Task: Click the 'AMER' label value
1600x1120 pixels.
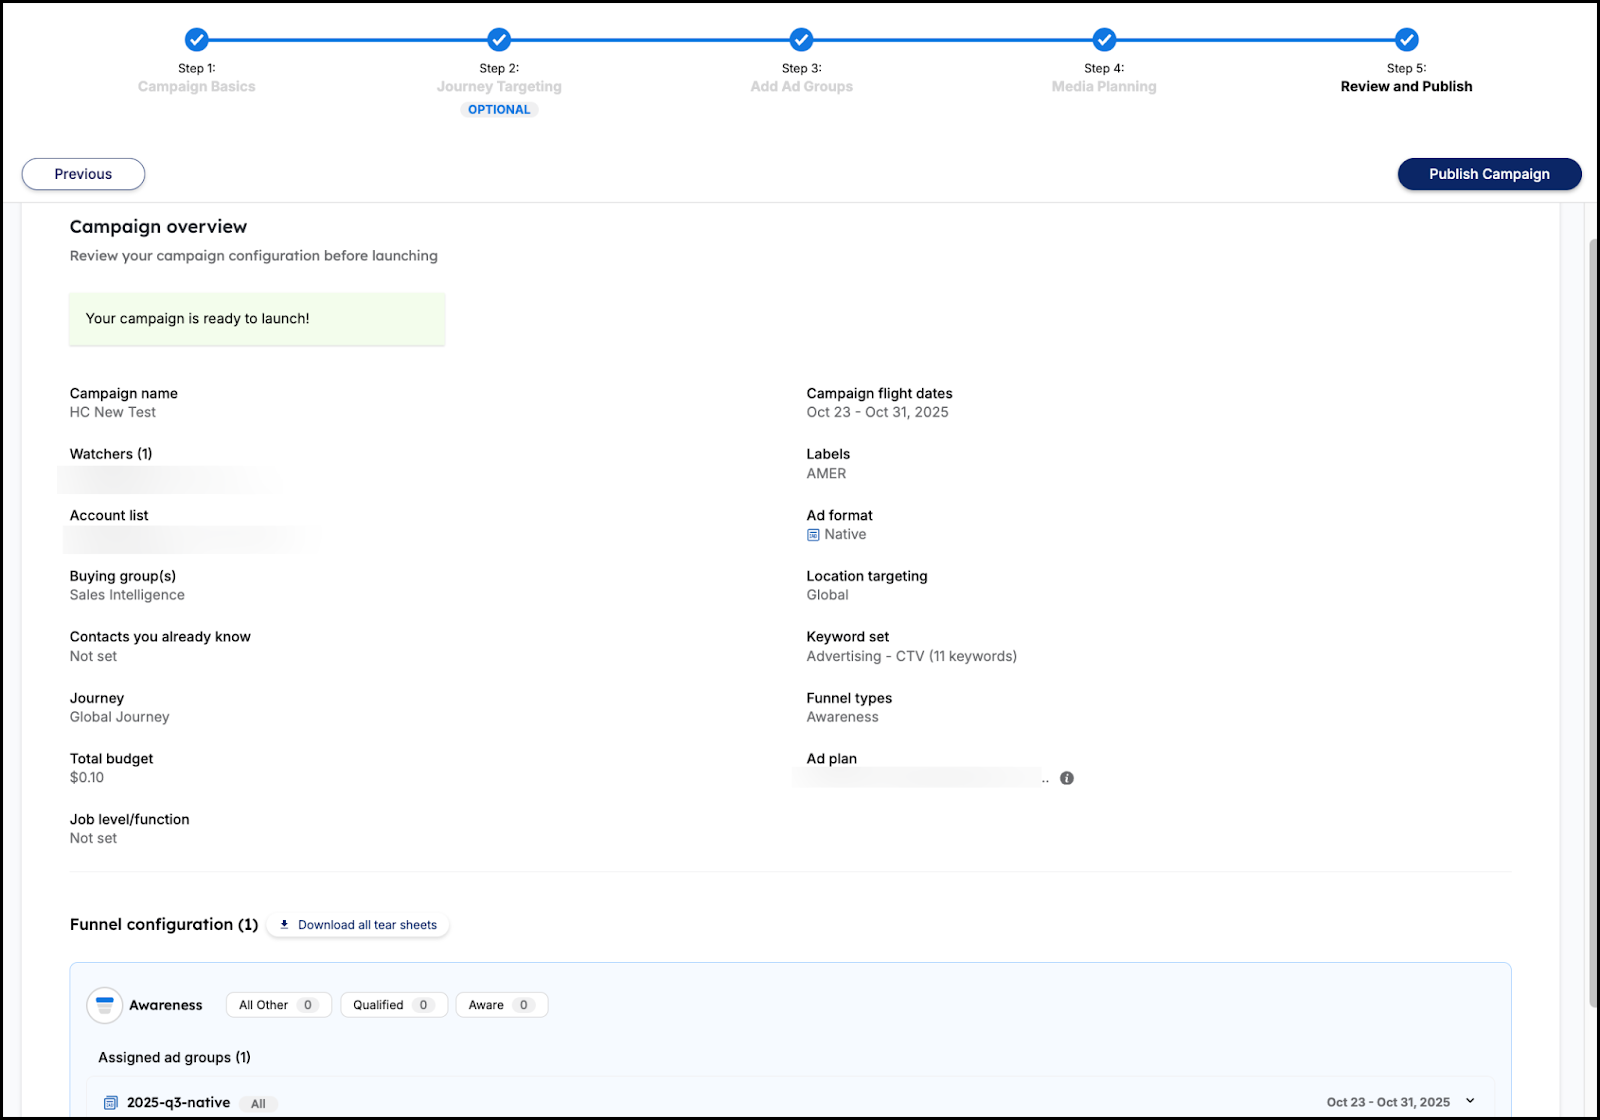Action: tap(827, 474)
